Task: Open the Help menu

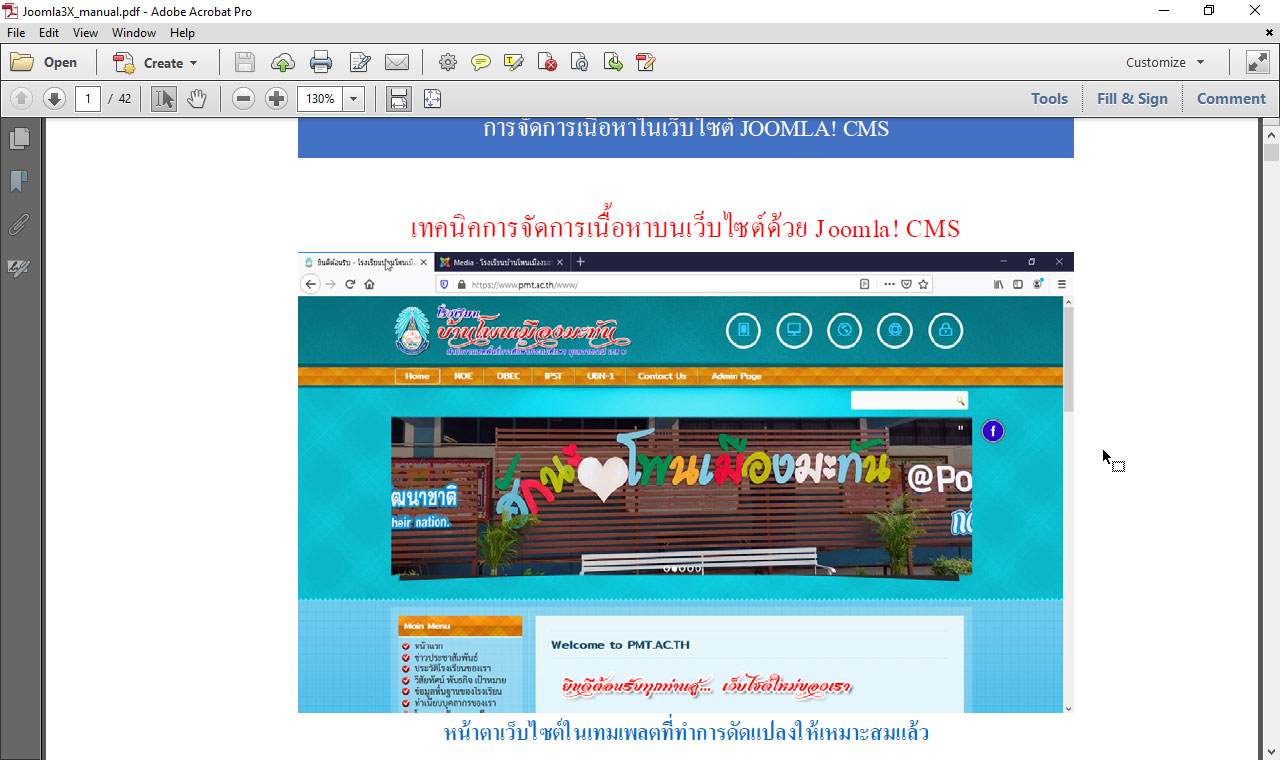Action: 182,33
